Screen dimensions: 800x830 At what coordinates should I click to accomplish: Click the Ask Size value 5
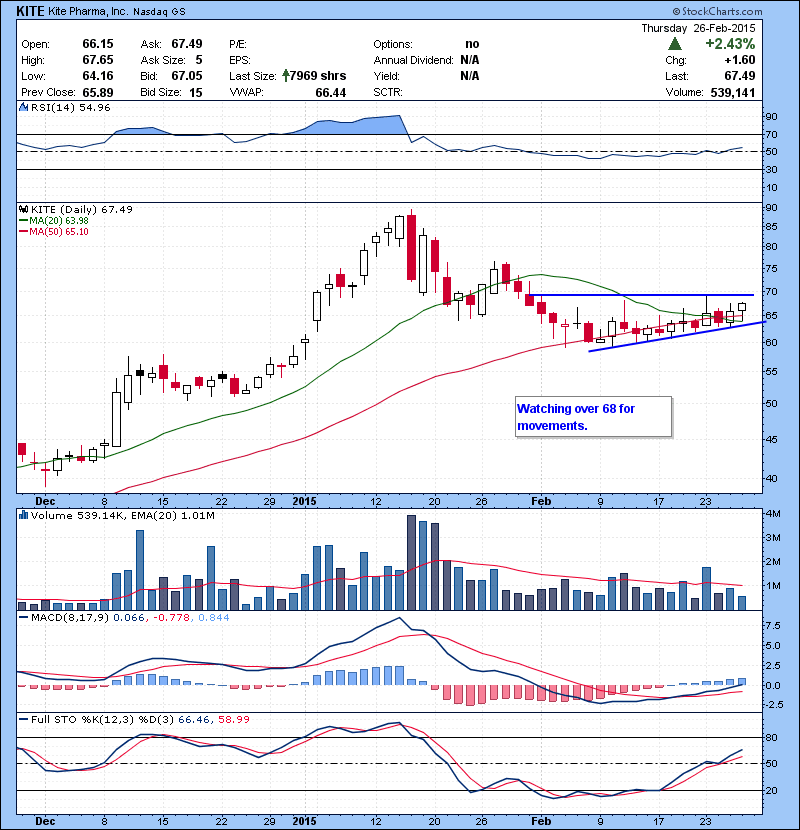pos(199,60)
